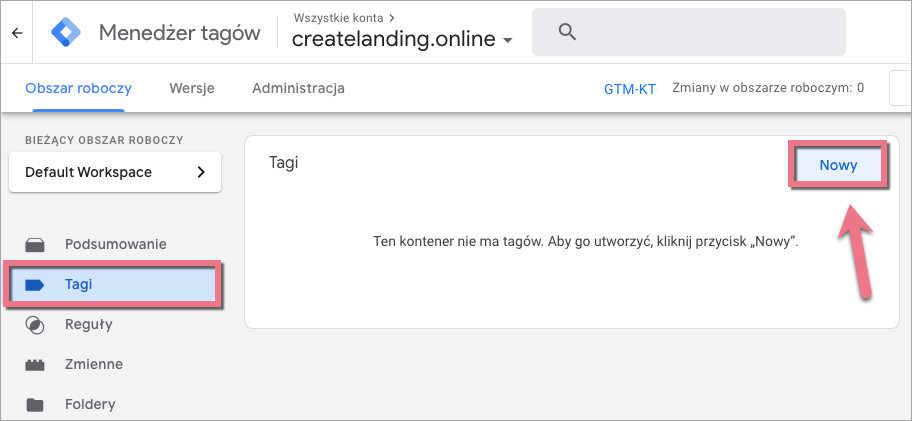The width and height of the screenshot is (912, 421).
Task: Open the Administracja tab
Action: click(298, 88)
